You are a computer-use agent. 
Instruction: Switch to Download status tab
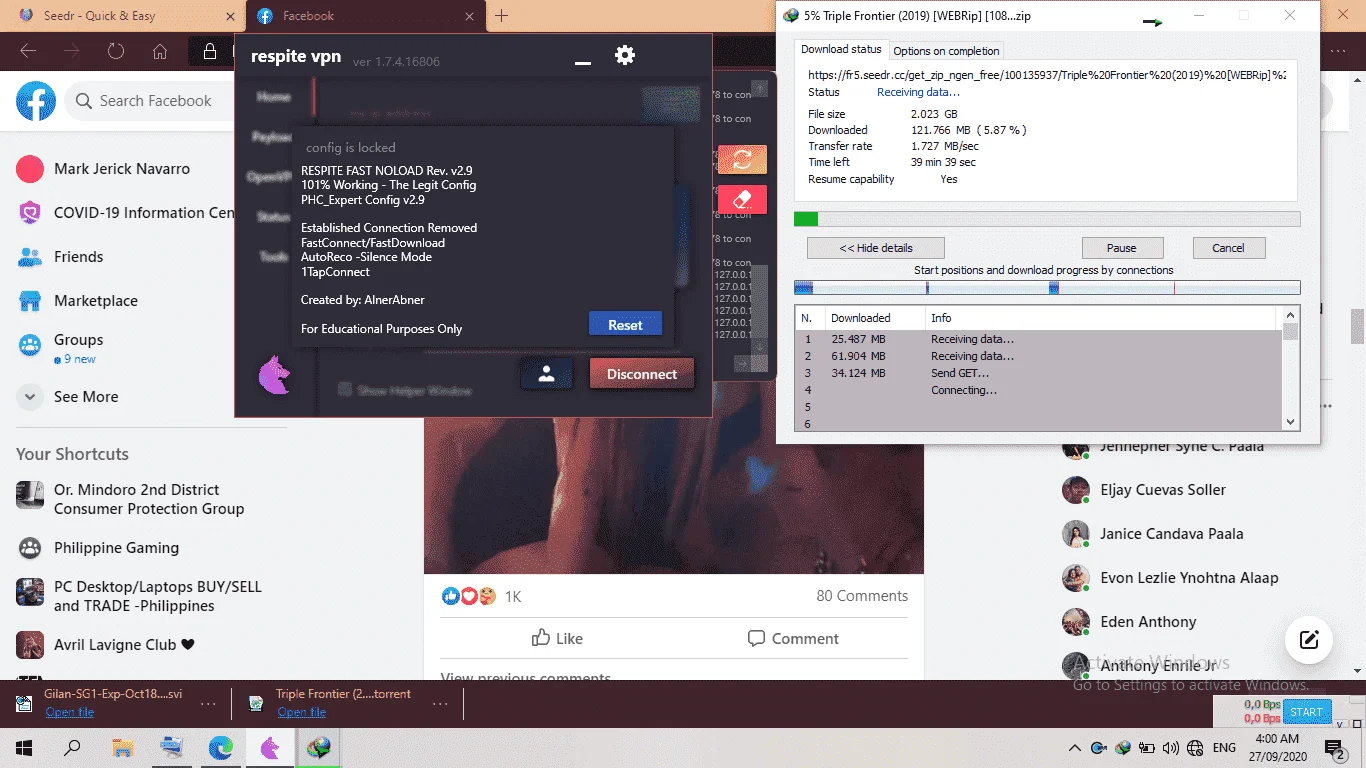coord(841,50)
